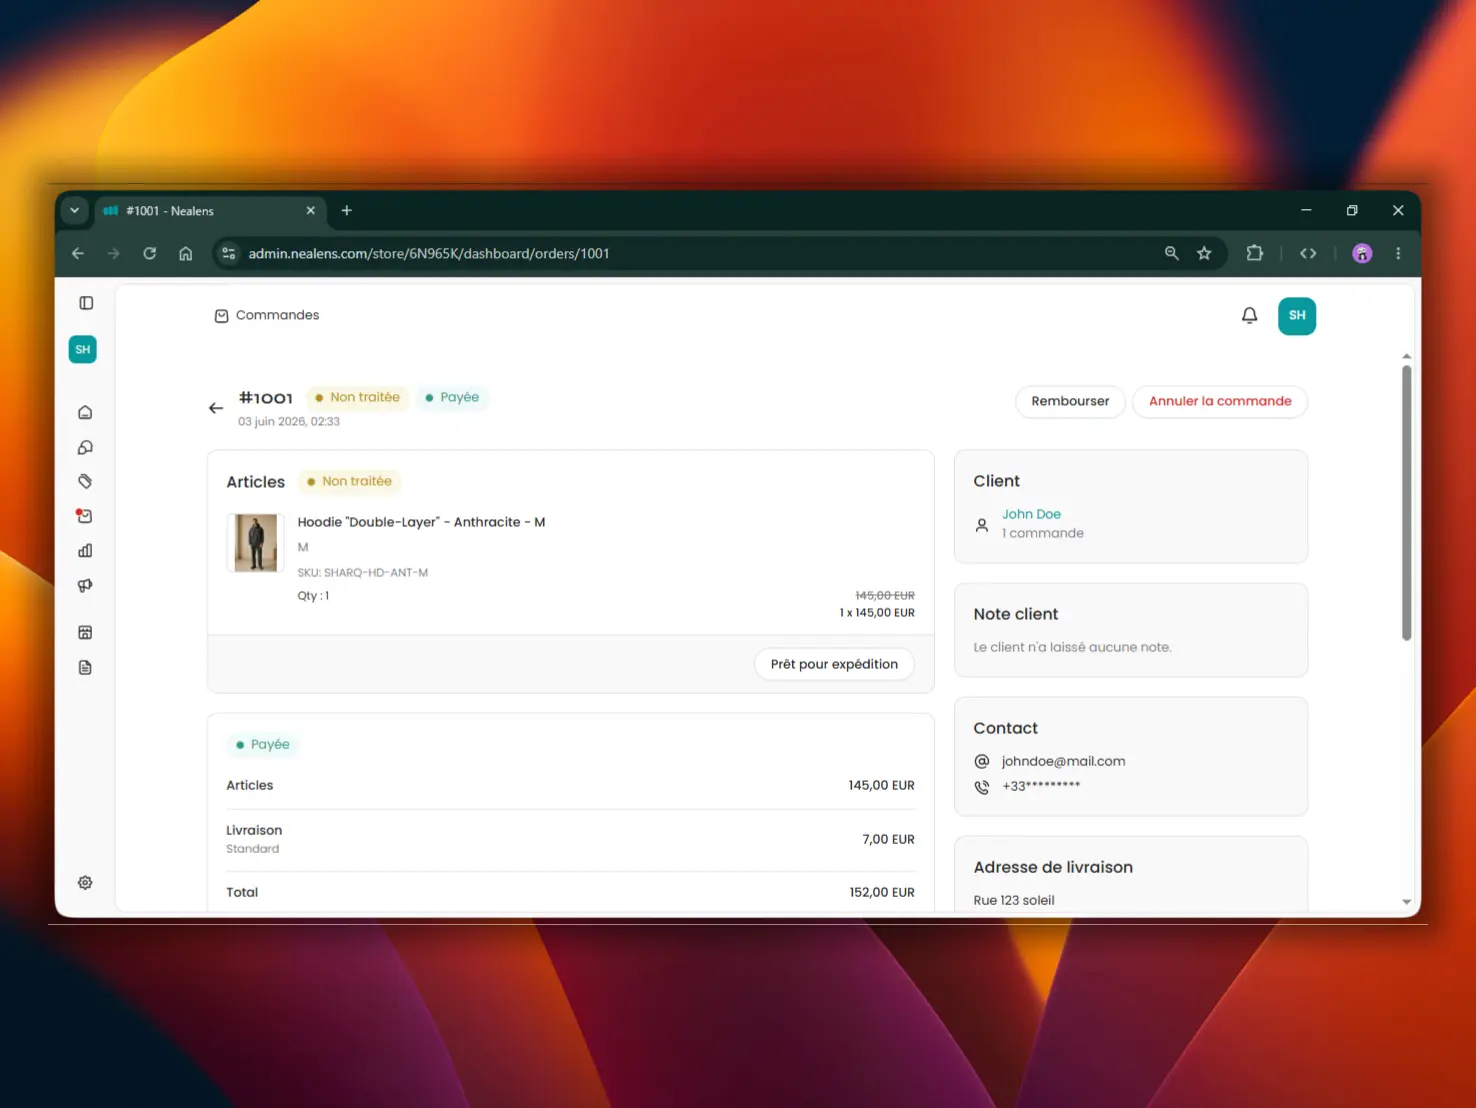Click the Non traitée badge beside Articles heading
Viewport: 1476px width, 1108px height.
point(349,481)
